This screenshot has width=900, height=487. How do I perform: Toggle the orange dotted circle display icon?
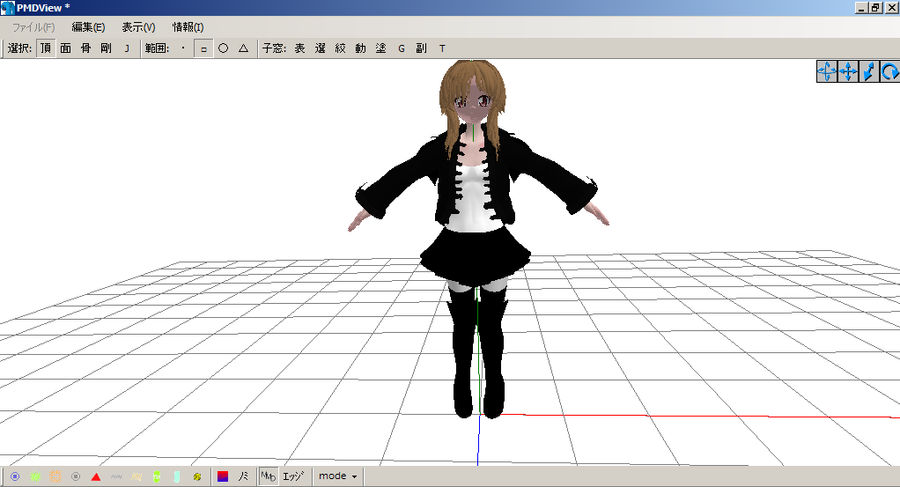click(55, 477)
